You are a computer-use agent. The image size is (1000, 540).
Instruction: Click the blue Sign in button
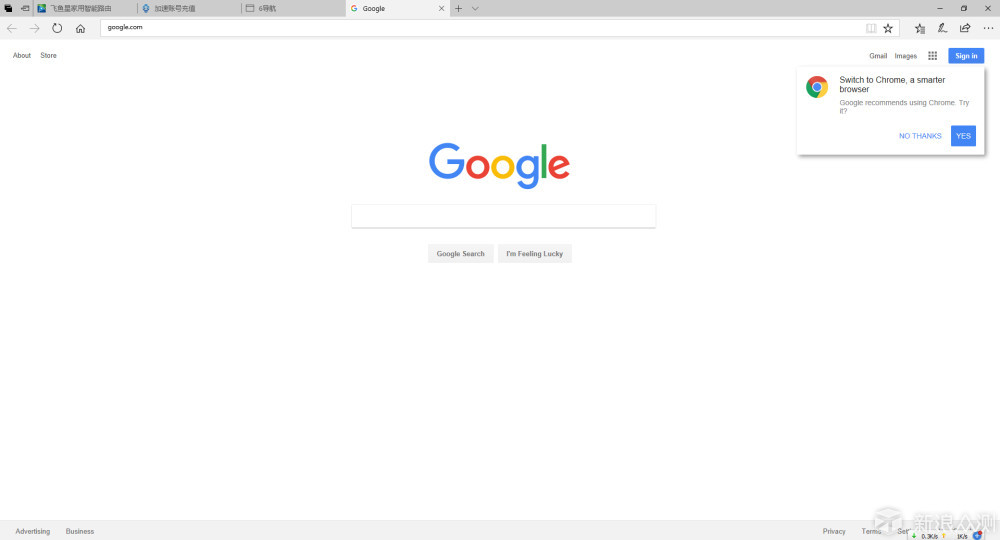tap(966, 55)
